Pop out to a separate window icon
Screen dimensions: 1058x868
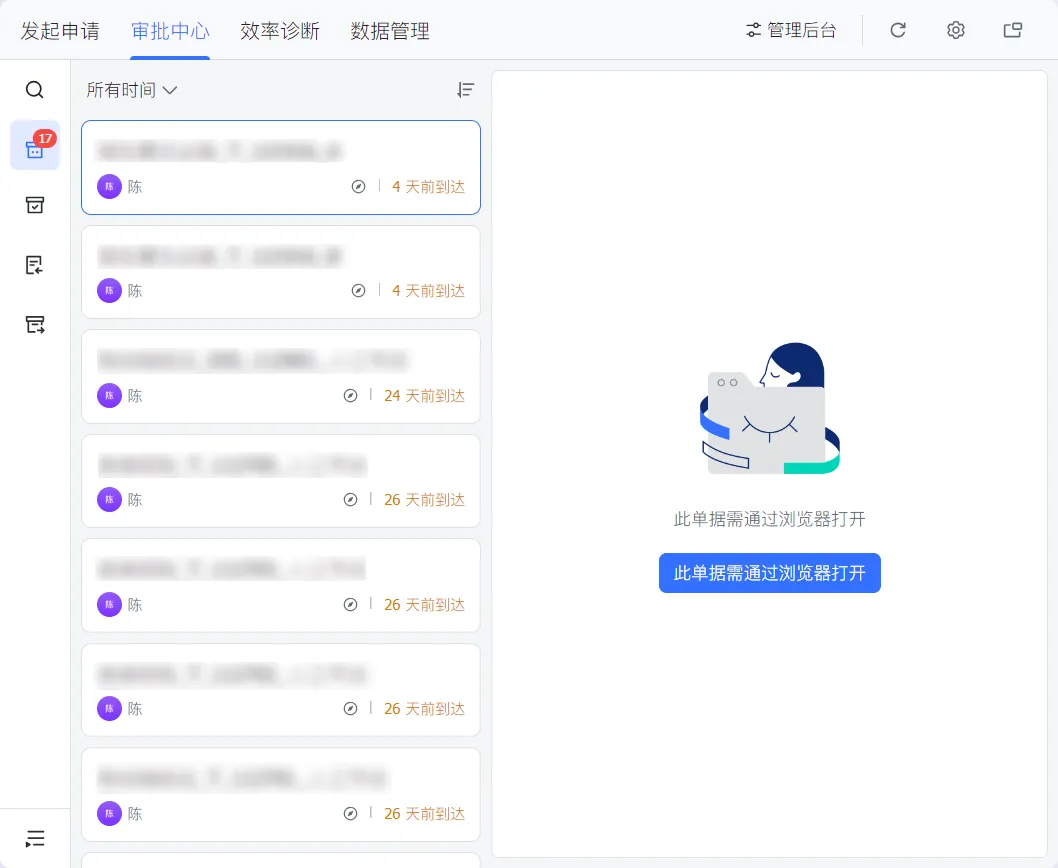tap(1013, 30)
